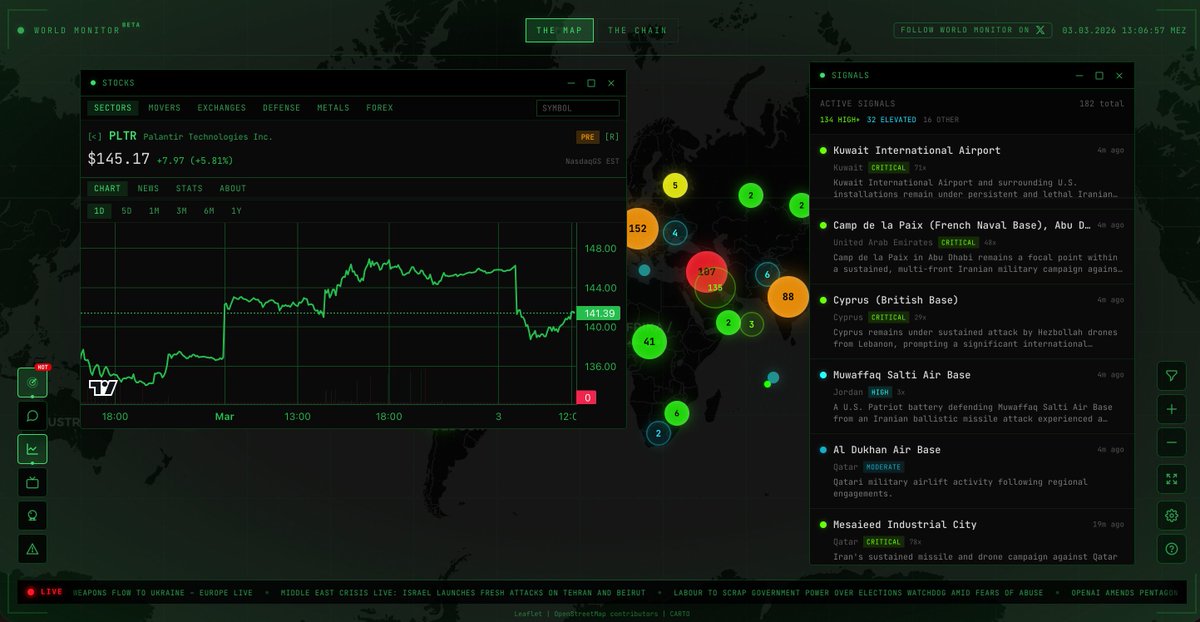Switch to The Map view
The height and width of the screenshot is (622, 1200).
[x=559, y=30]
